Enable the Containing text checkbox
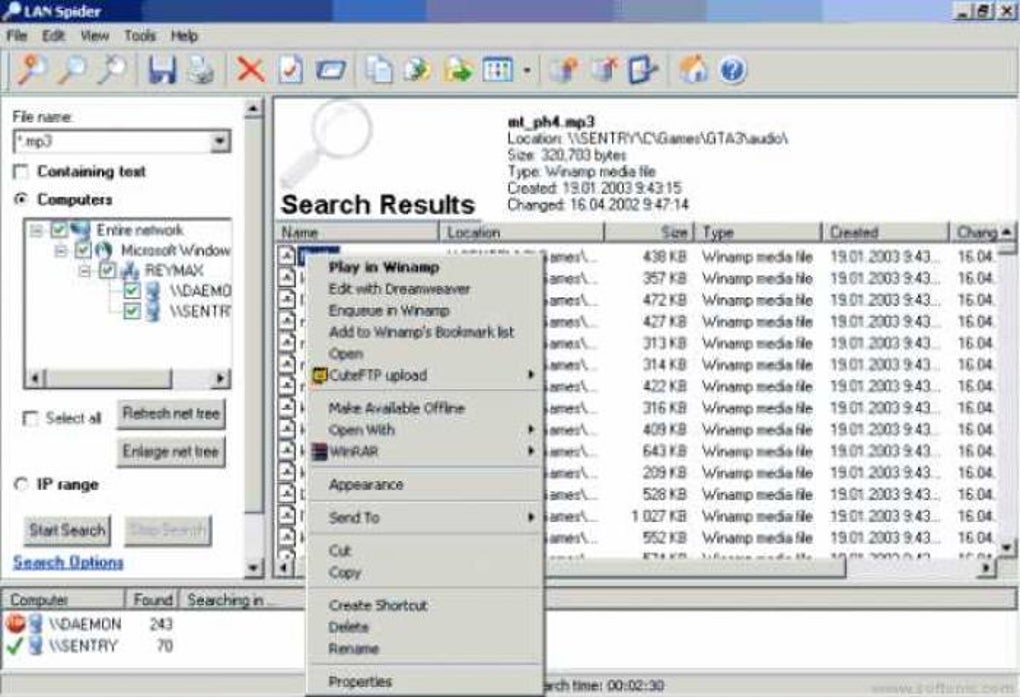Screen dimensions: 1020x697 pos(21,172)
